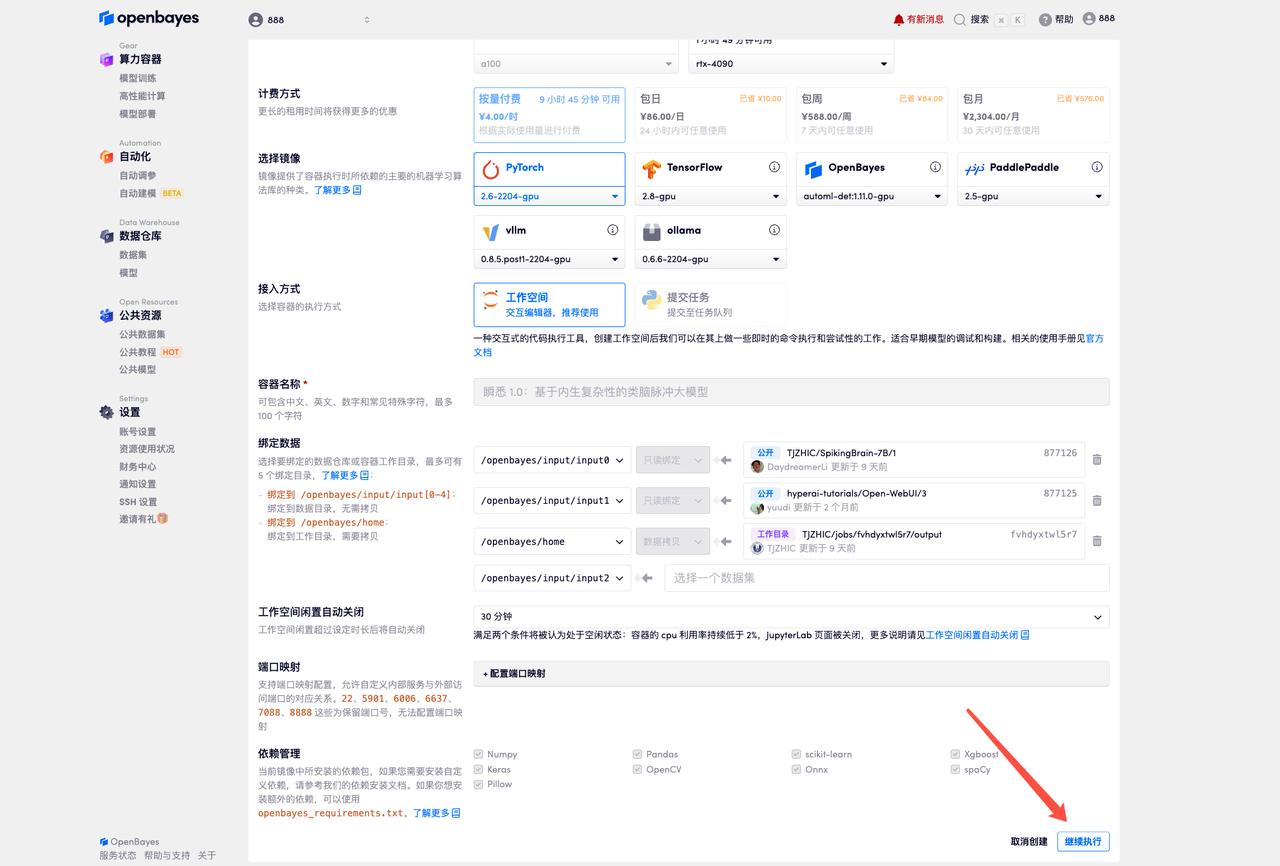Toggle the spaCy checkbox

point(955,769)
